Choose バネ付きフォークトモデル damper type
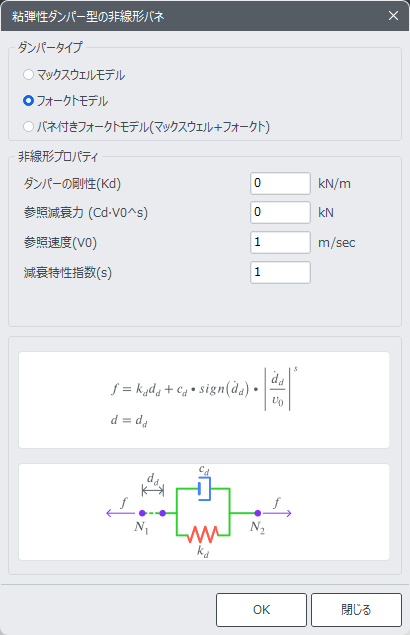This screenshot has height=635, width=410. point(28,127)
